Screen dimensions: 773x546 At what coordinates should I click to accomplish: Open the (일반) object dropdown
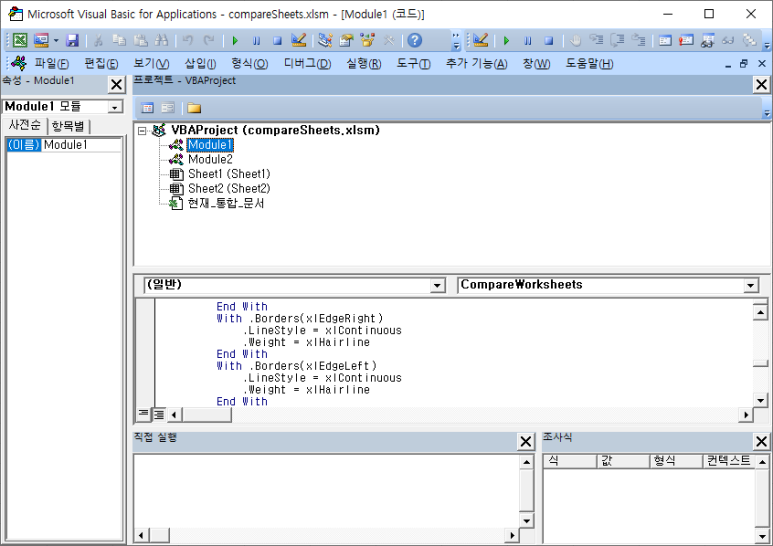point(437,285)
